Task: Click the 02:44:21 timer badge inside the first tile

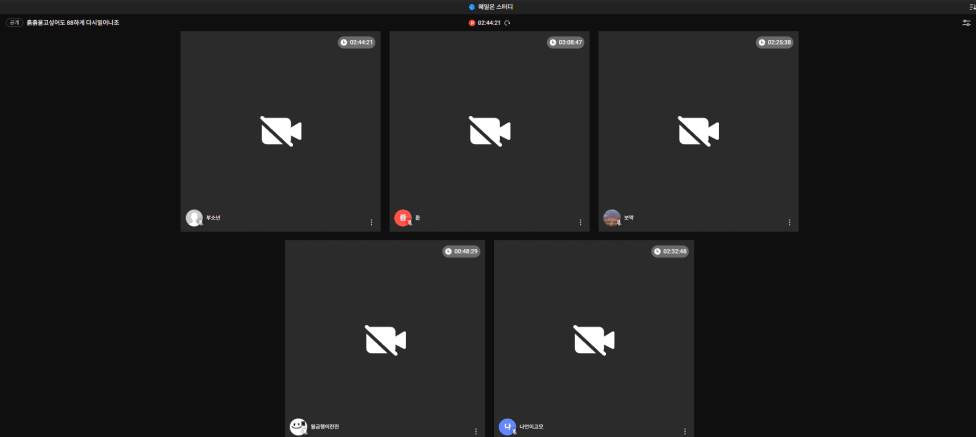Action: click(357, 42)
